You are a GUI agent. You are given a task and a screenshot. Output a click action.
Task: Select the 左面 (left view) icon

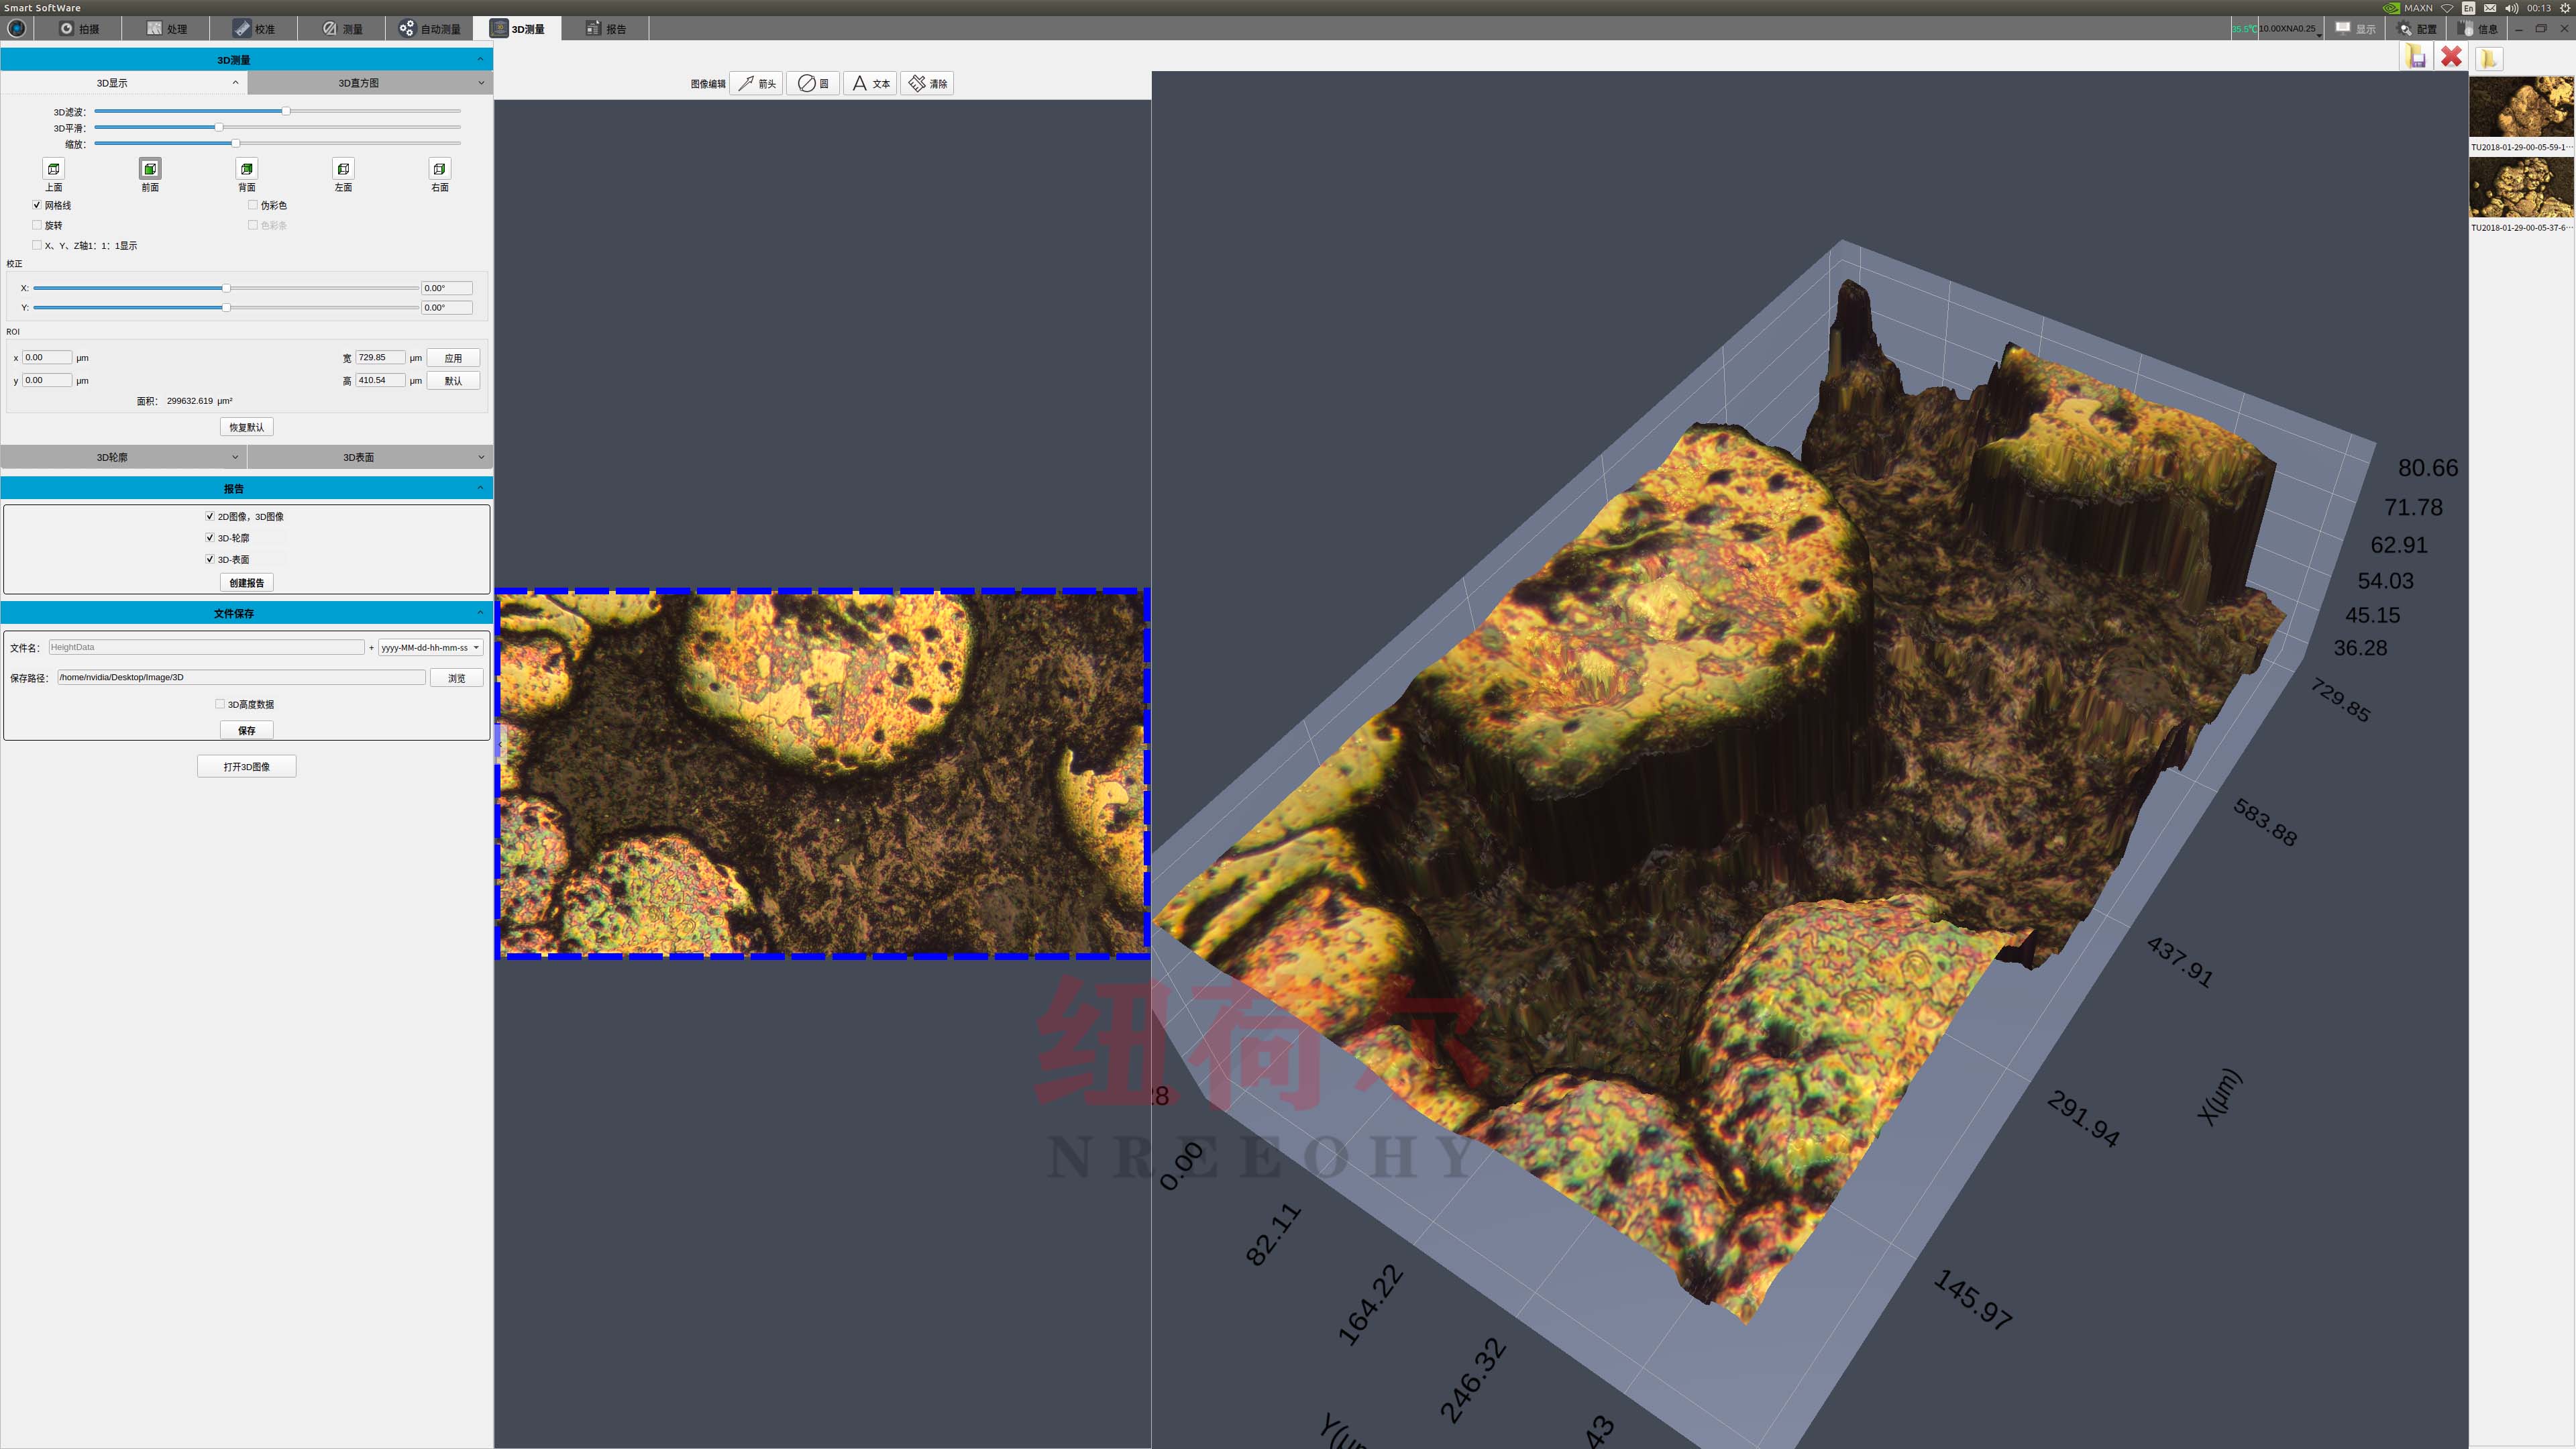pos(343,169)
